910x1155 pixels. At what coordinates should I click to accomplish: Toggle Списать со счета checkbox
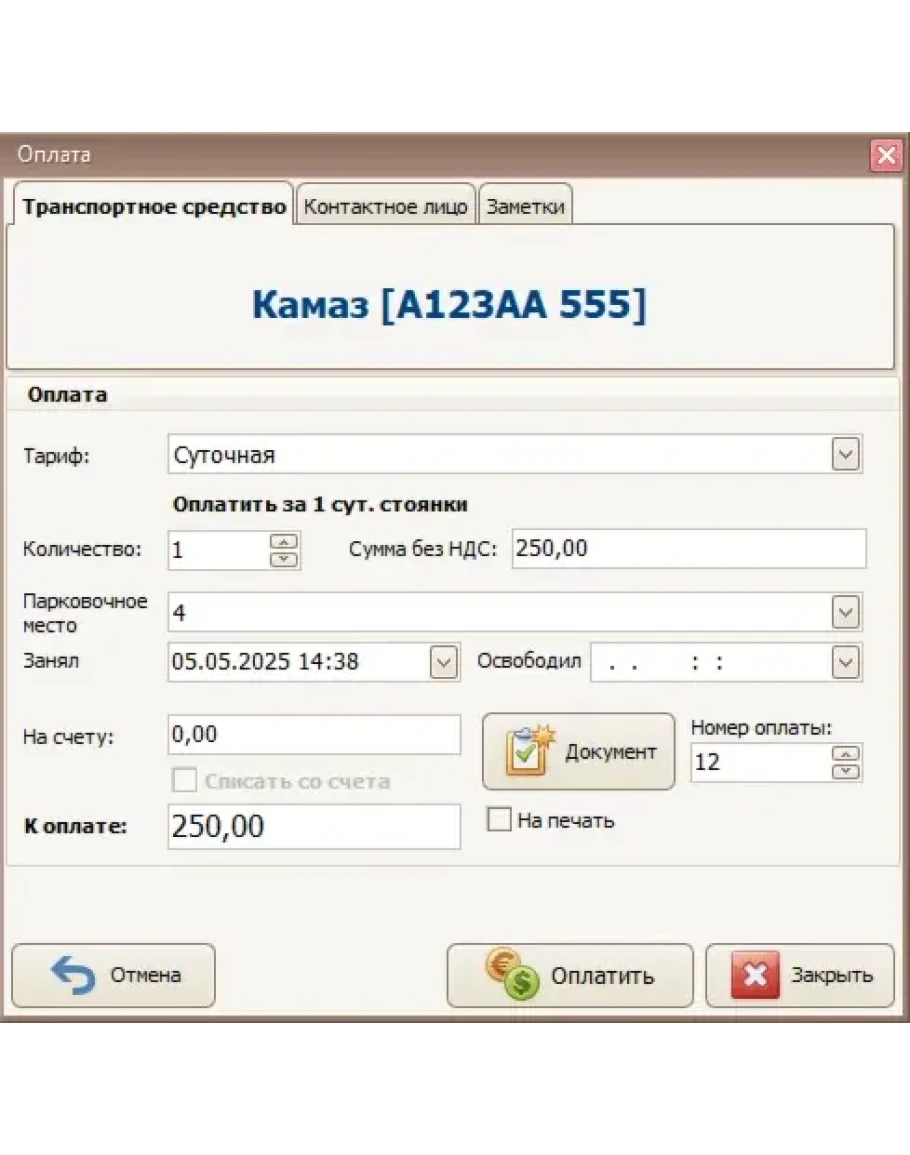[185, 781]
